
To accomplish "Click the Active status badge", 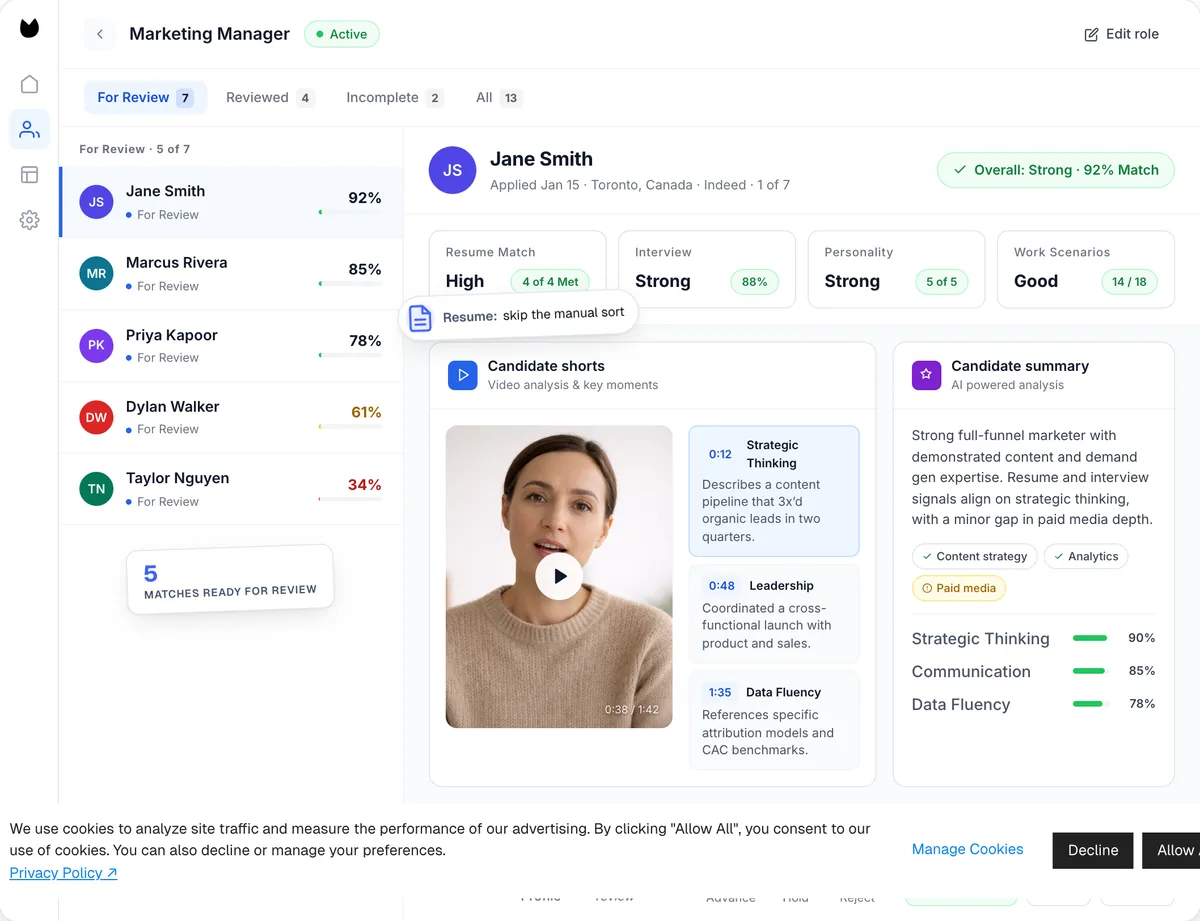I will point(341,34).
